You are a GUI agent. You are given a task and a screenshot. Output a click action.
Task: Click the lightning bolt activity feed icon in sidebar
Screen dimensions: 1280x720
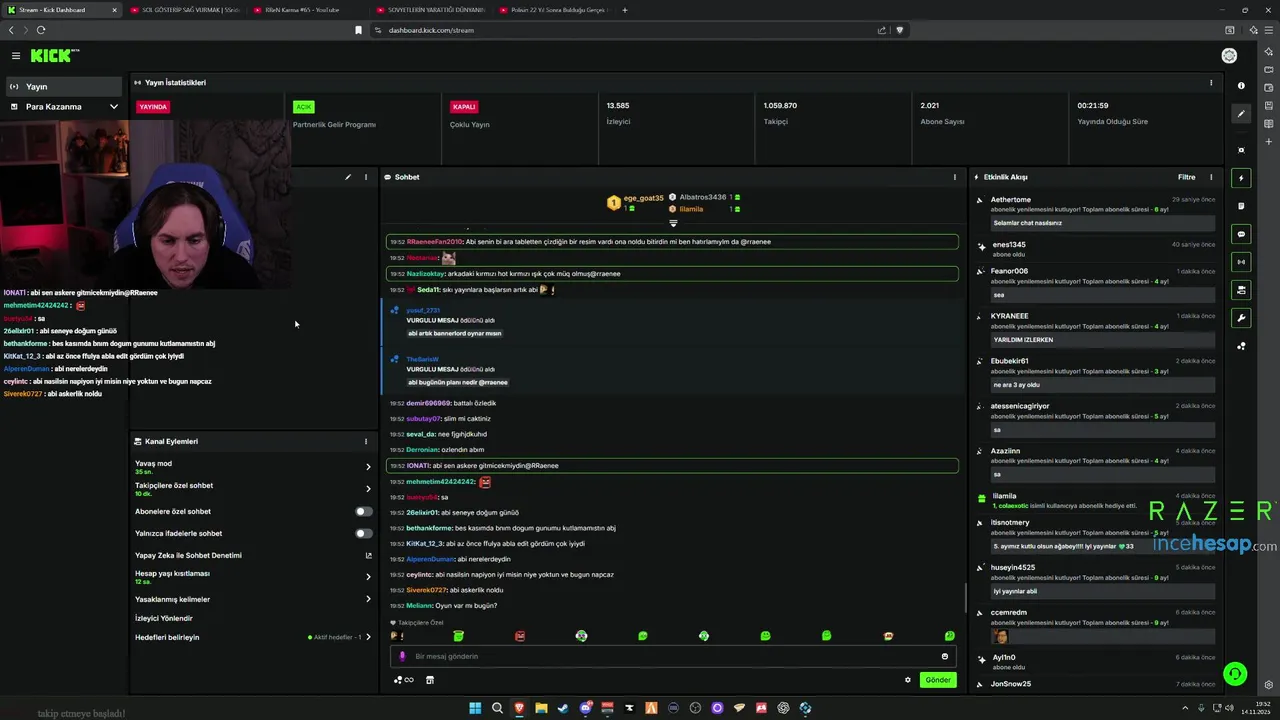[1241, 178]
